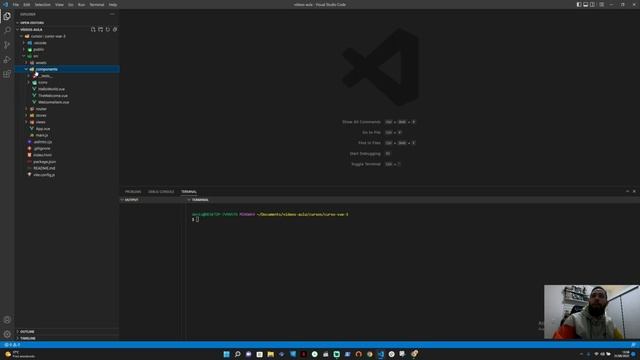Toggle bottom panel layout icon in title bar
640x360 pixels.
[x=585, y=4]
